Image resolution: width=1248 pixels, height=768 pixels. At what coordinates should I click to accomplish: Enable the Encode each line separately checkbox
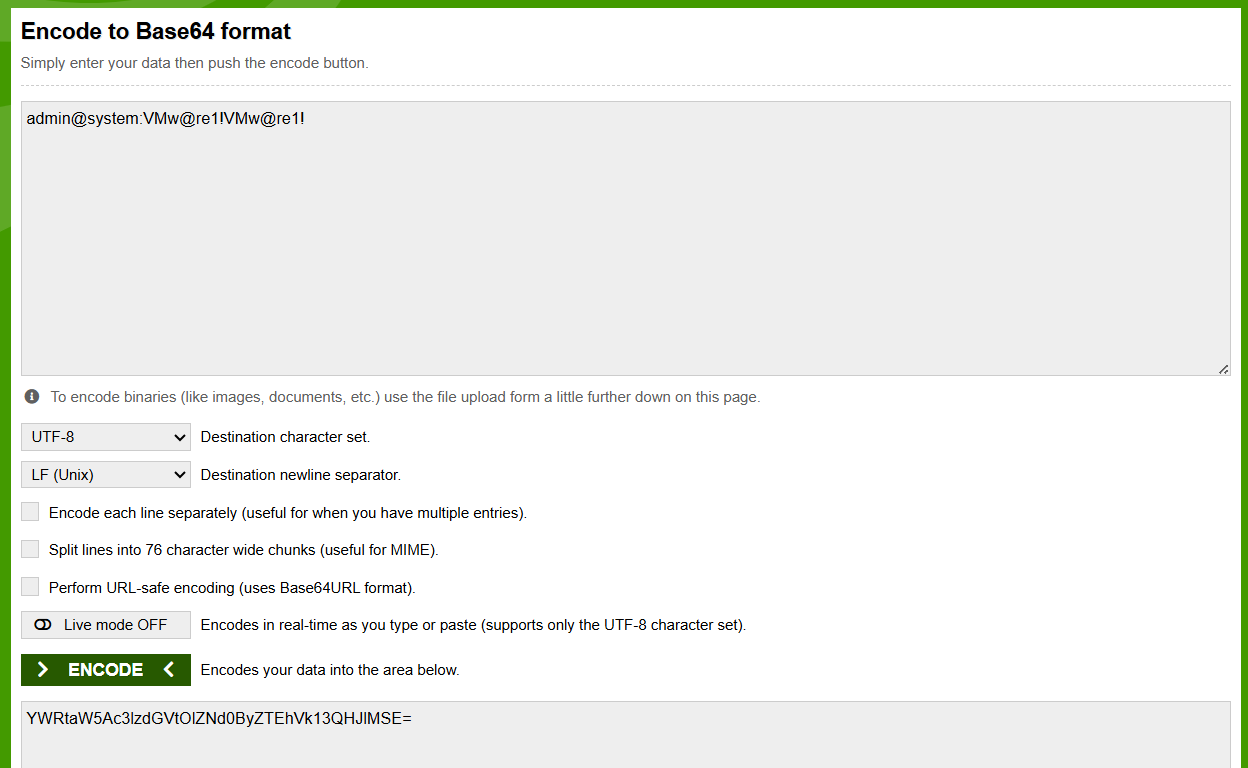click(x=30, y=512)
